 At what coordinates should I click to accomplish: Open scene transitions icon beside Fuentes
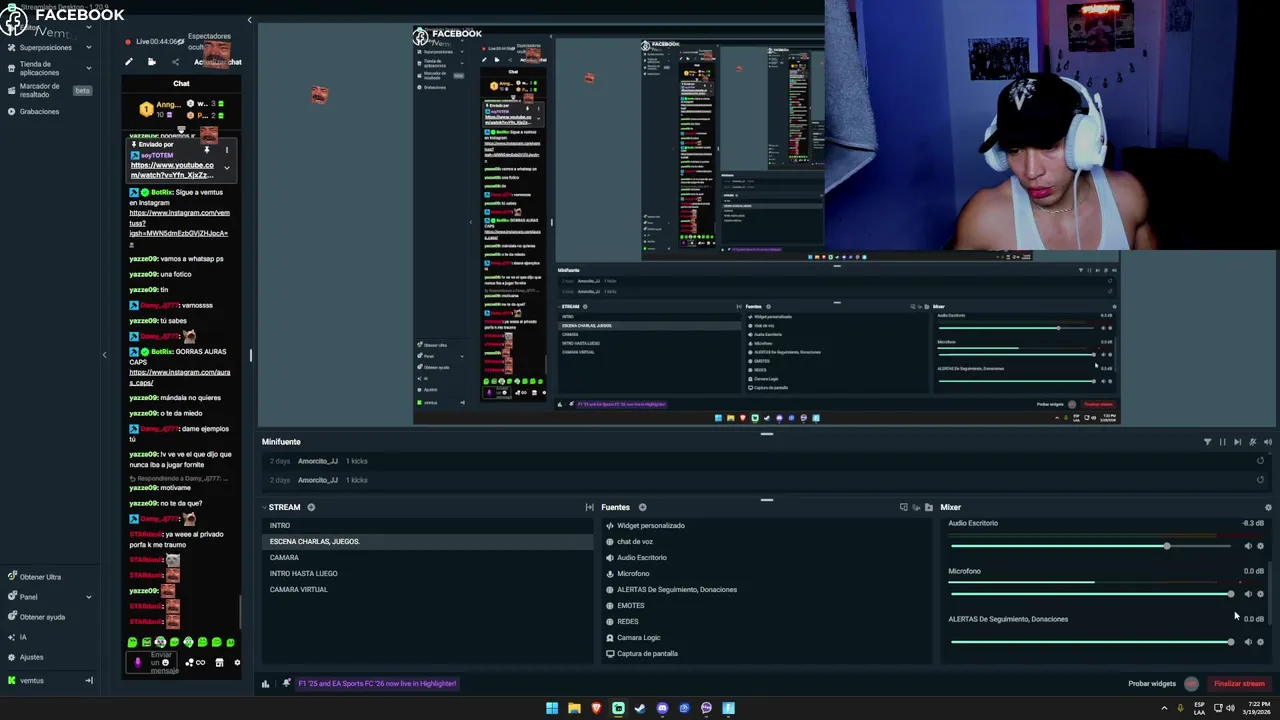pos(589,507)
